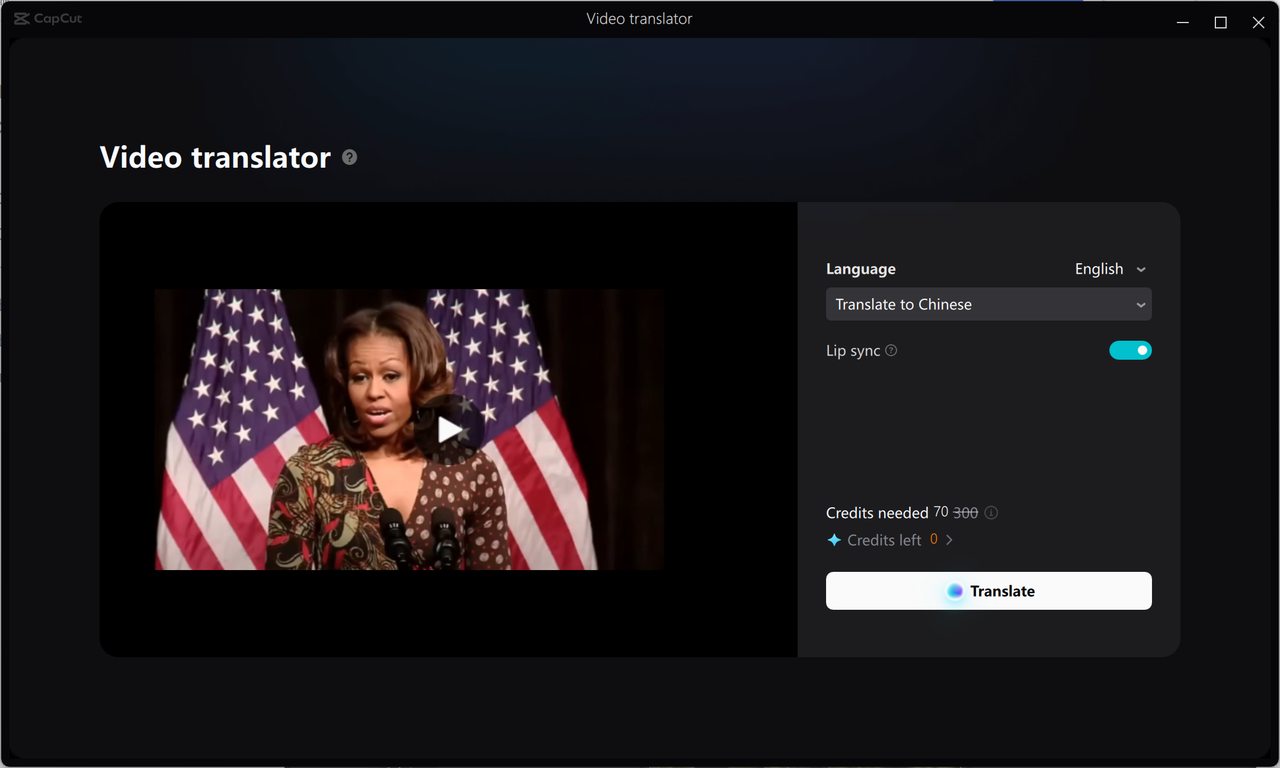
Task: Open the English source language dropdown
Action: coord(1109,268)
